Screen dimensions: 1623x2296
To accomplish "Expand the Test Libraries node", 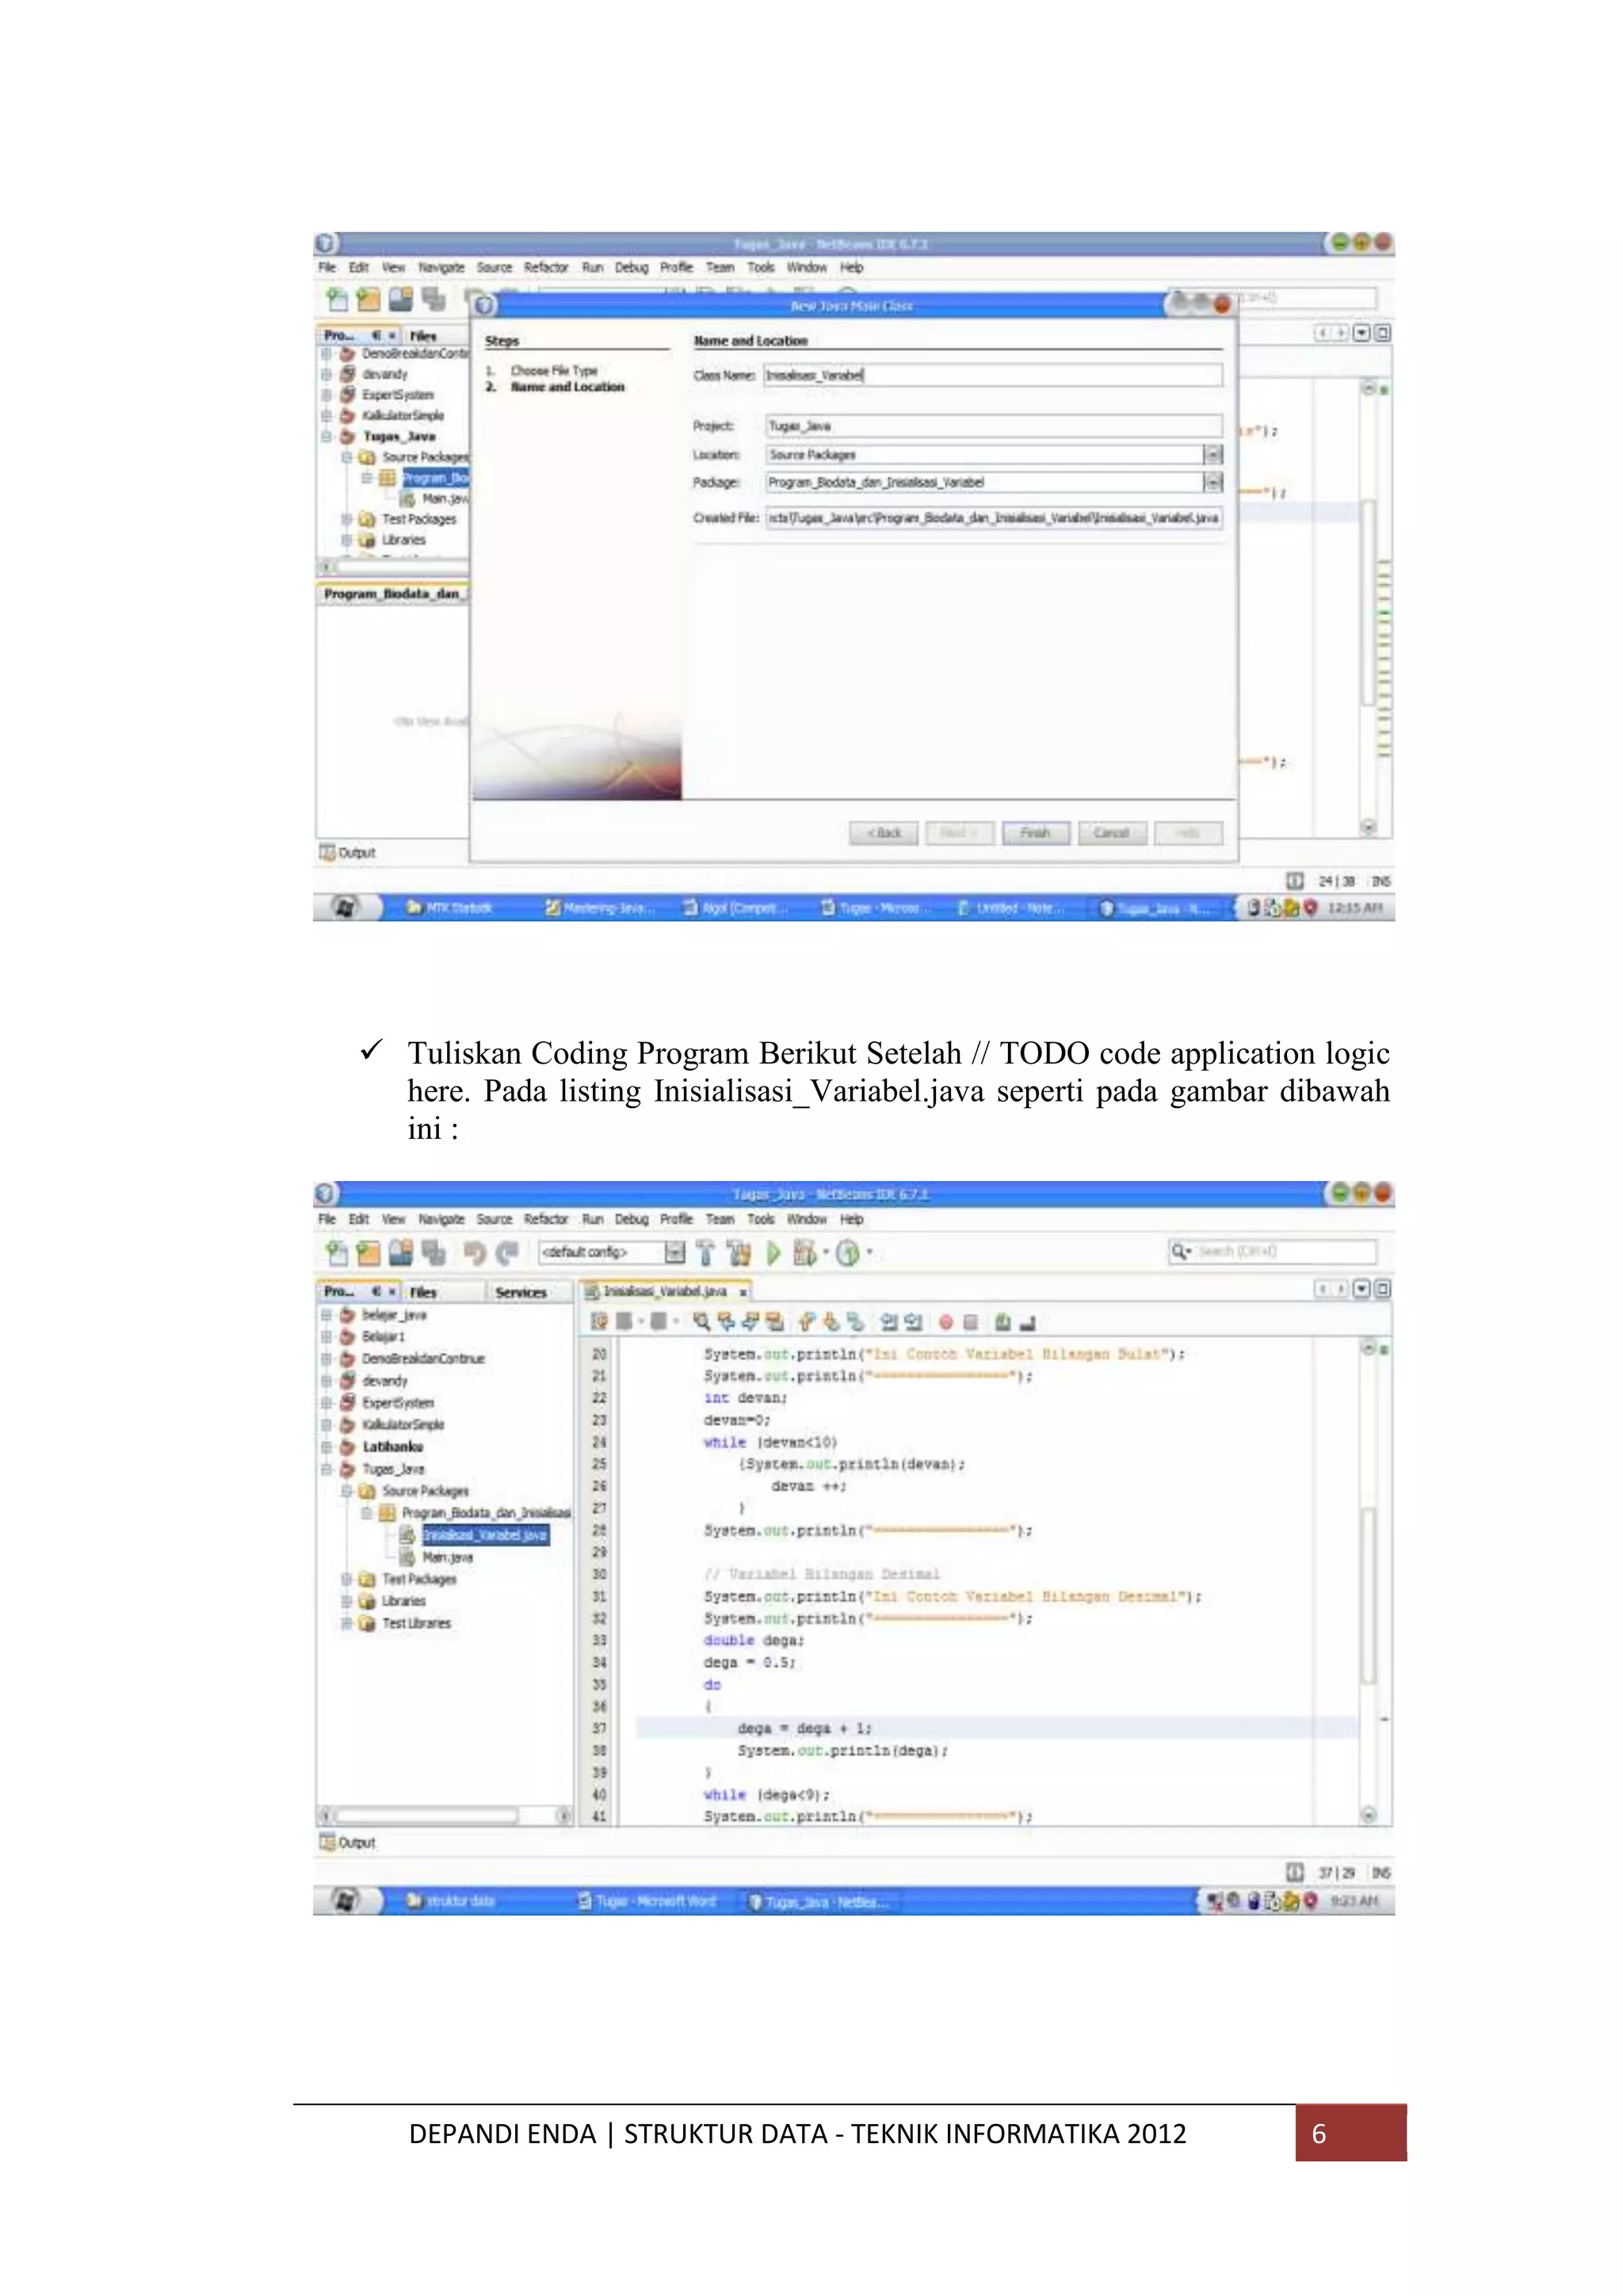I will click(x=346, y=1623).
